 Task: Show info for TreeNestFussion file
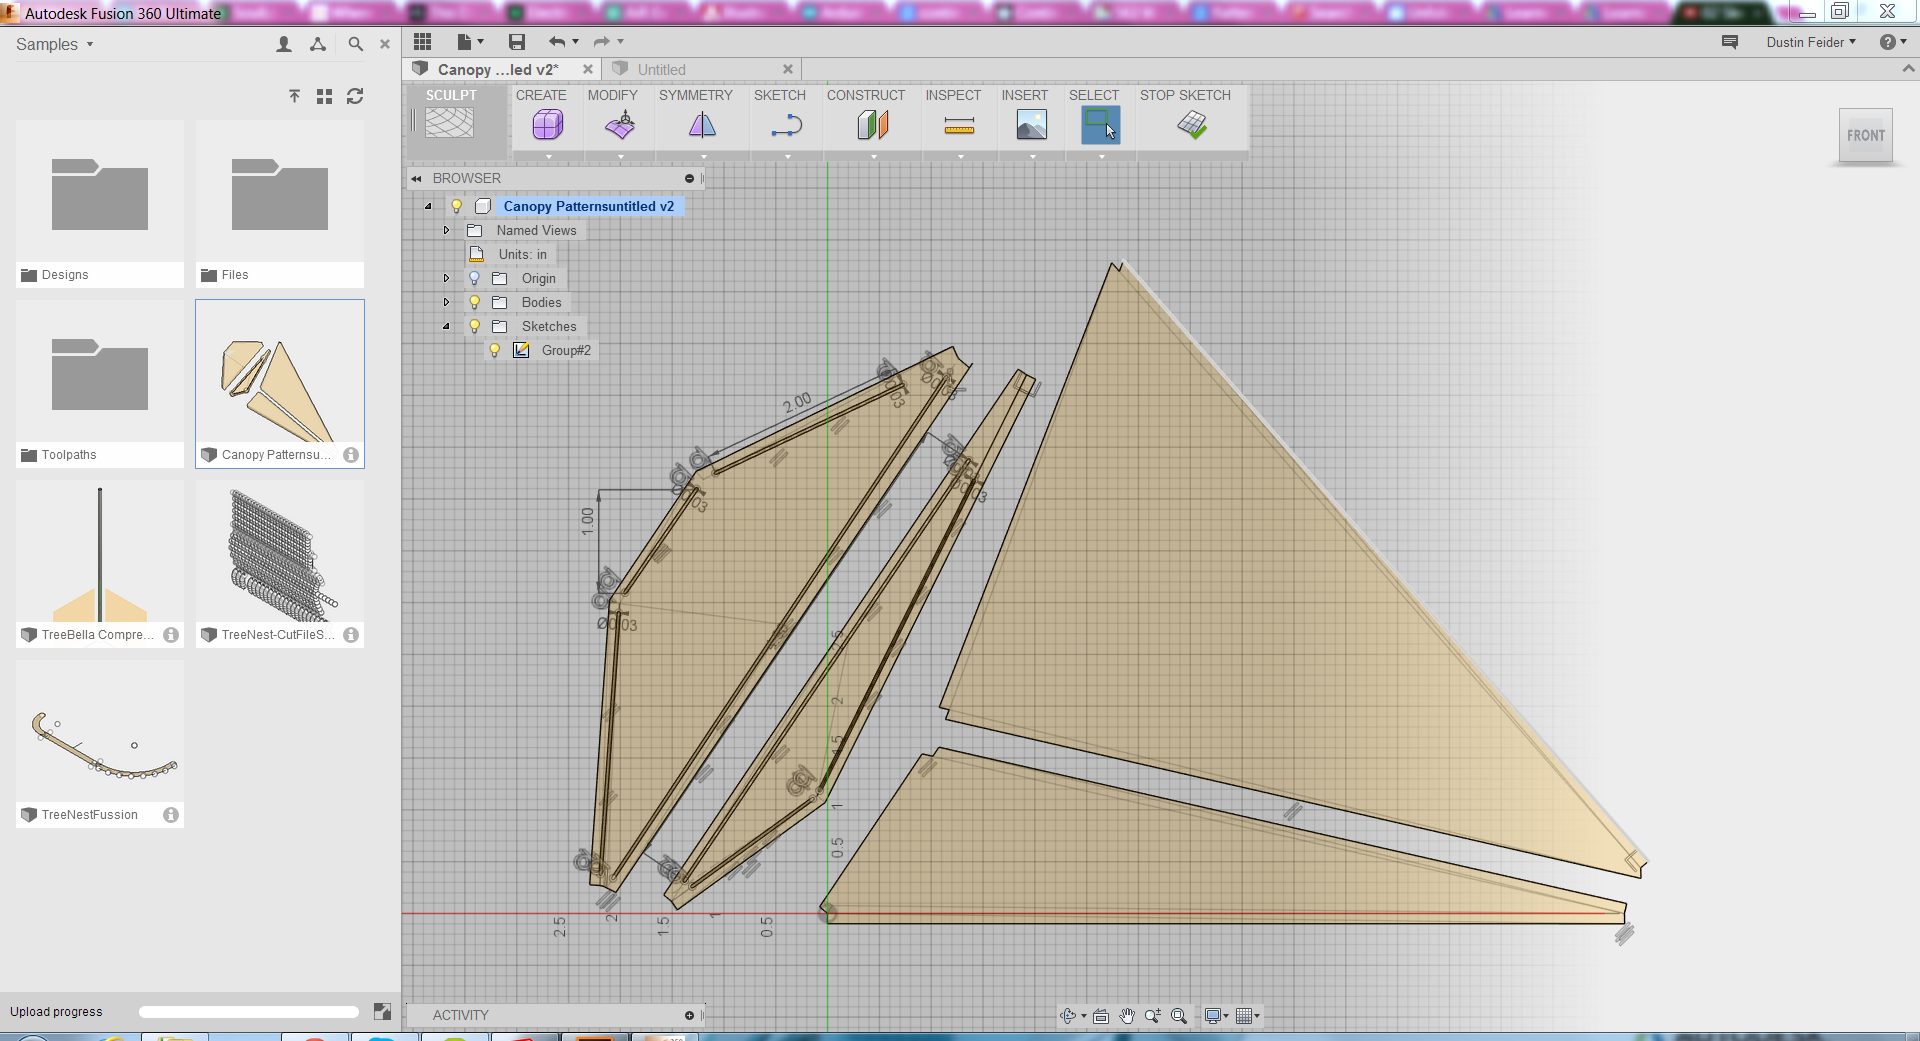point(171,815)
